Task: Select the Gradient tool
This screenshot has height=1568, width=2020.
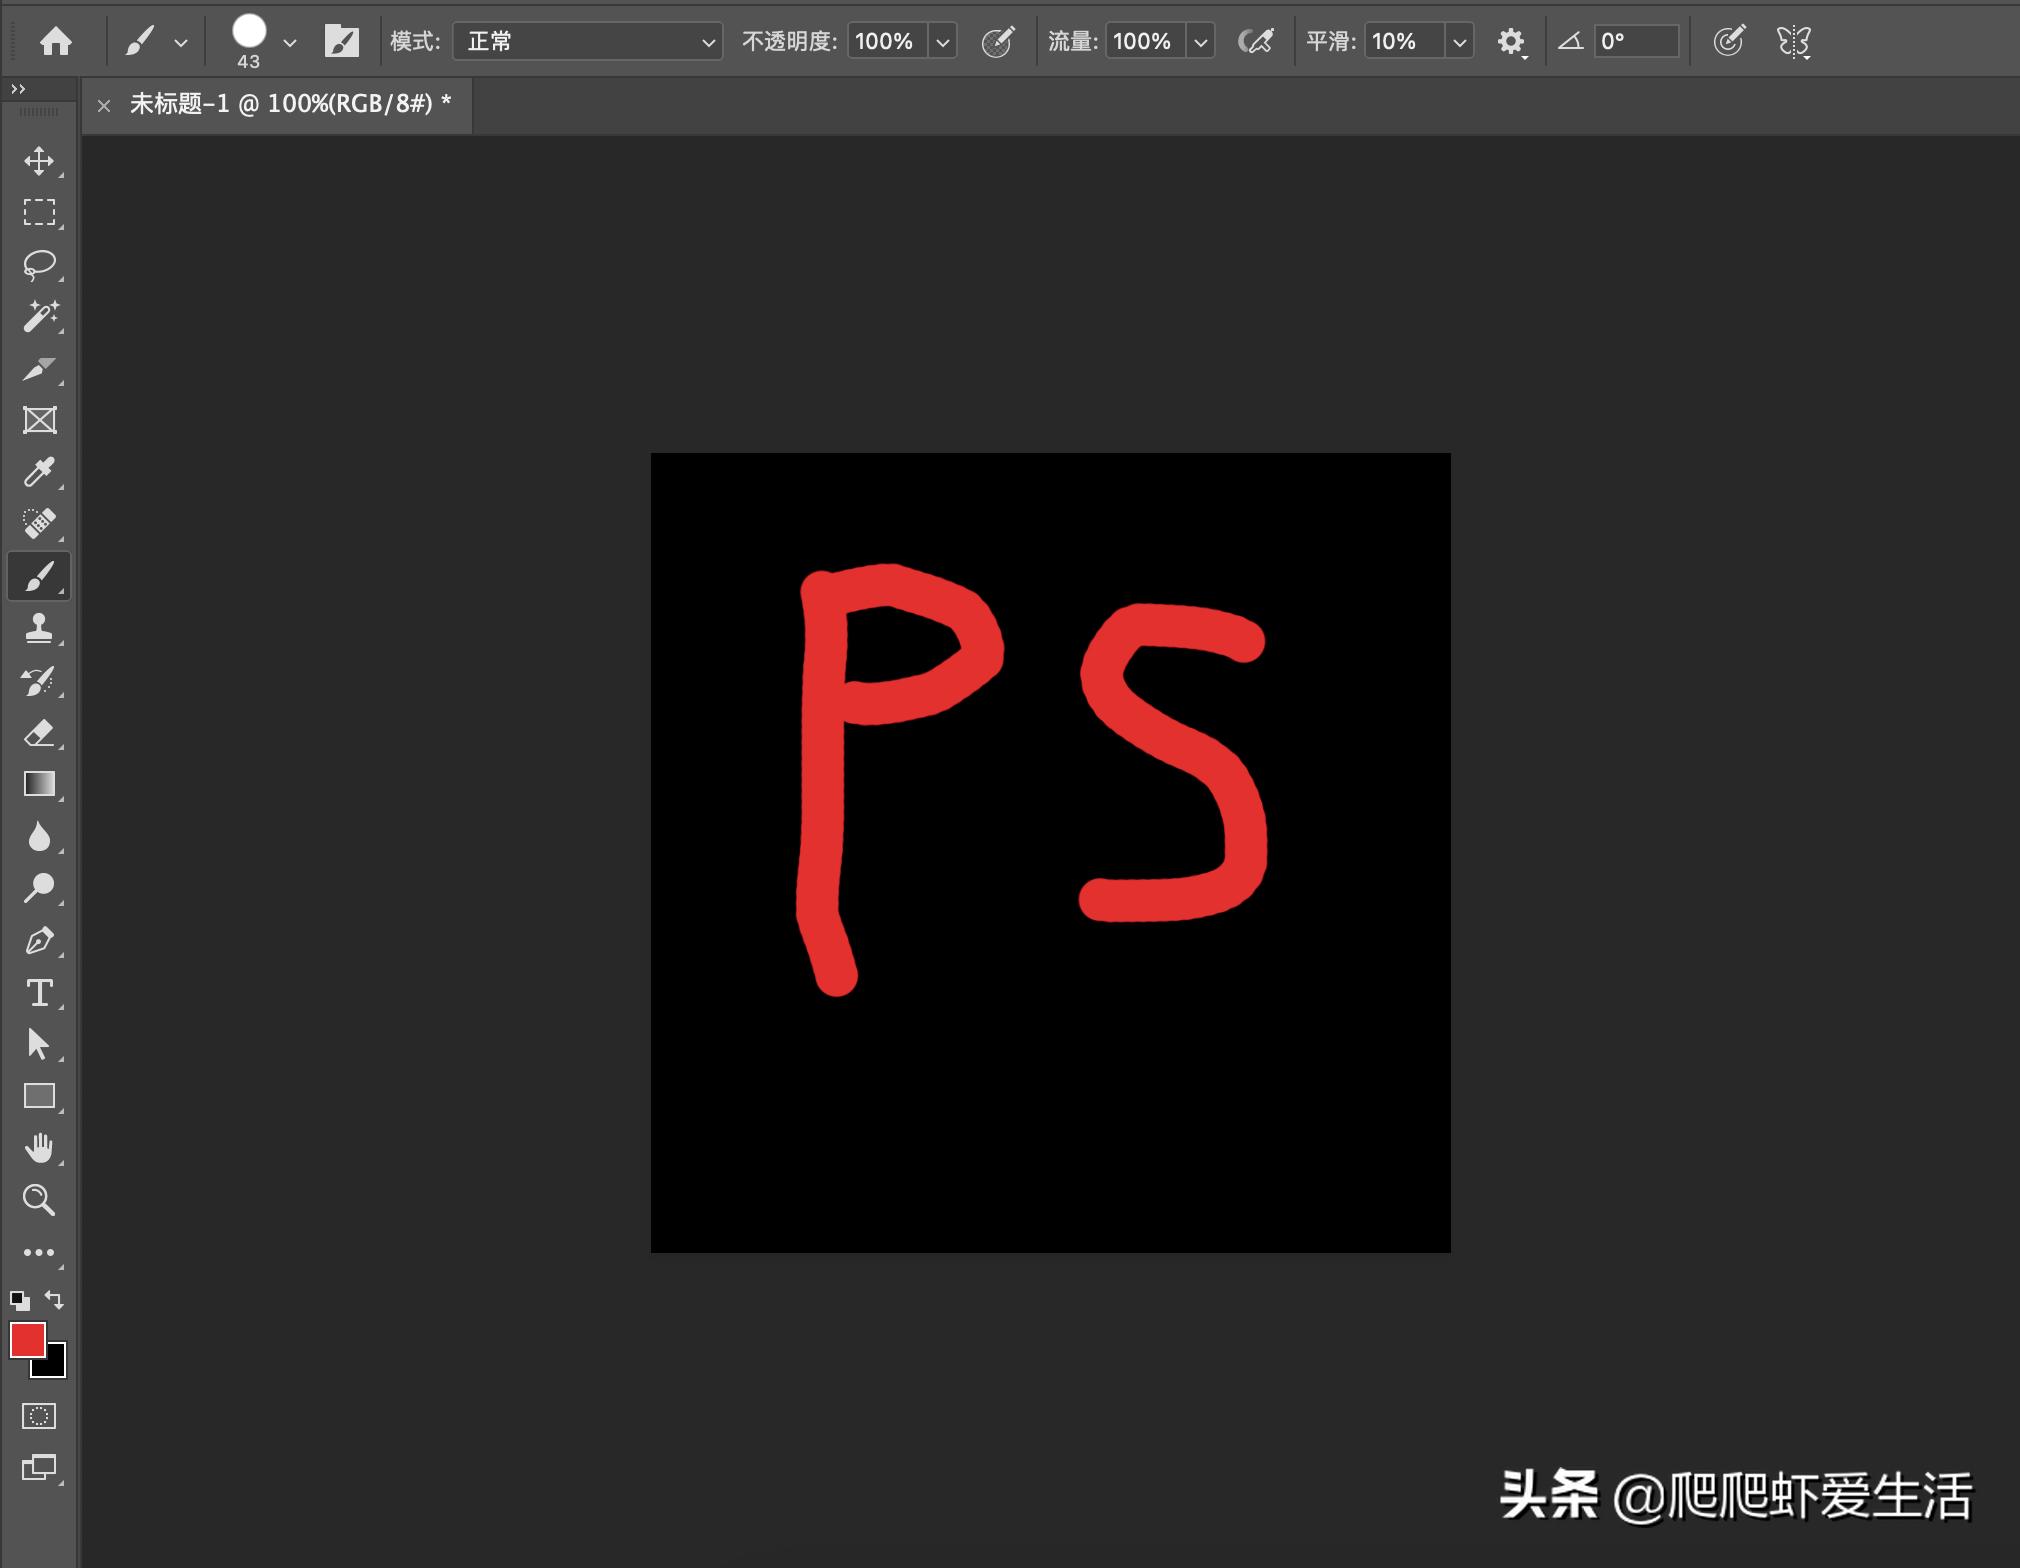Action: point(39,784)
